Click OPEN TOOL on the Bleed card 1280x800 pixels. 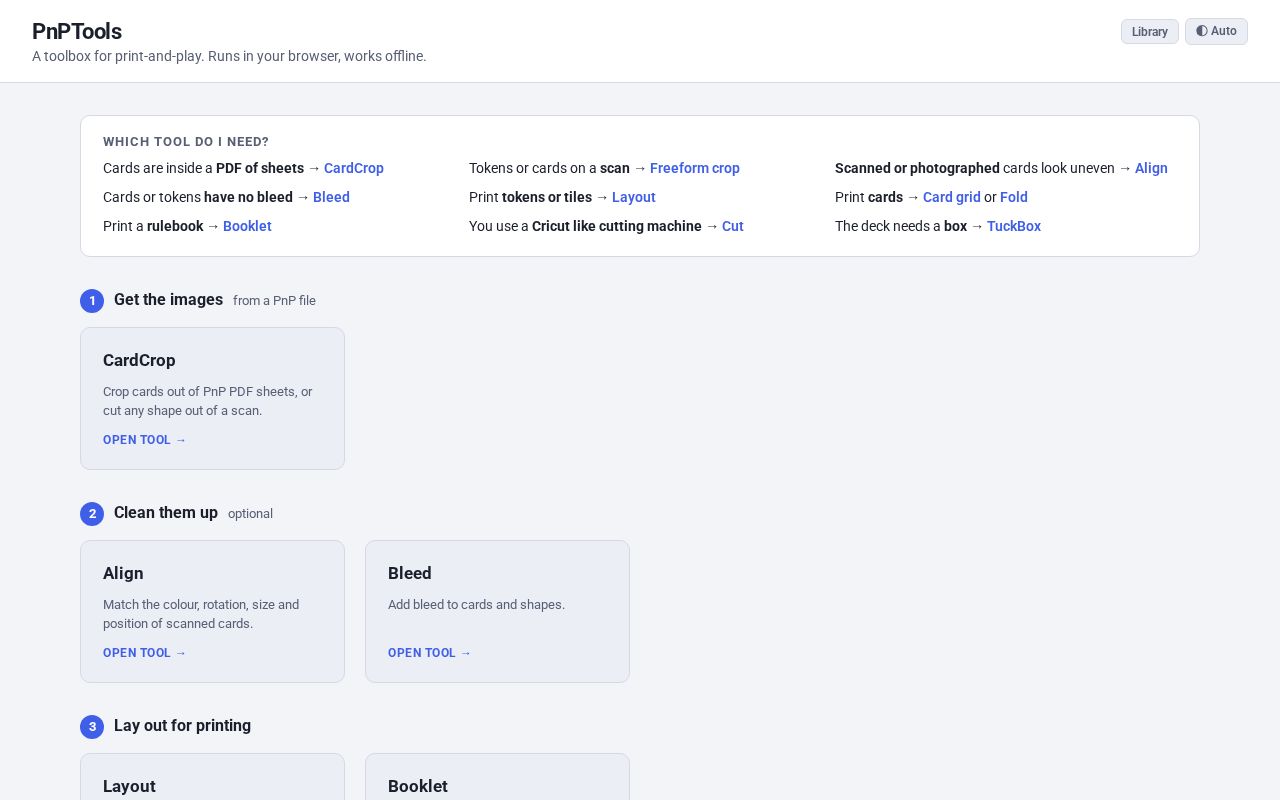pyautogui.click(x=430, y=653)
